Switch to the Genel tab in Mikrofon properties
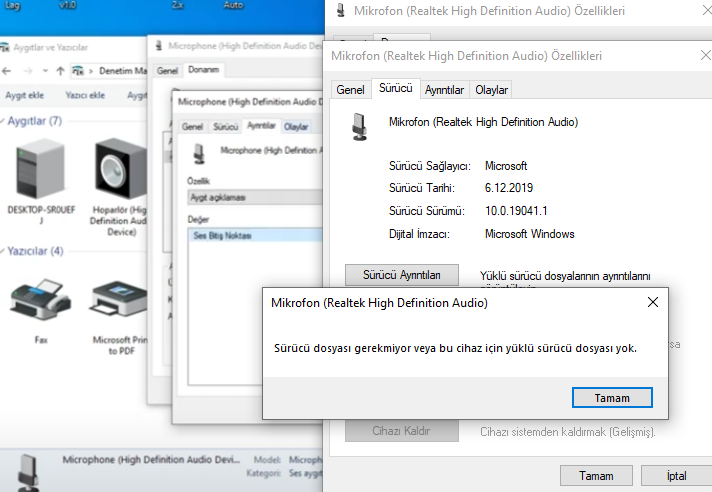This screenshot has width=712, height=492. tap(350, 90)
